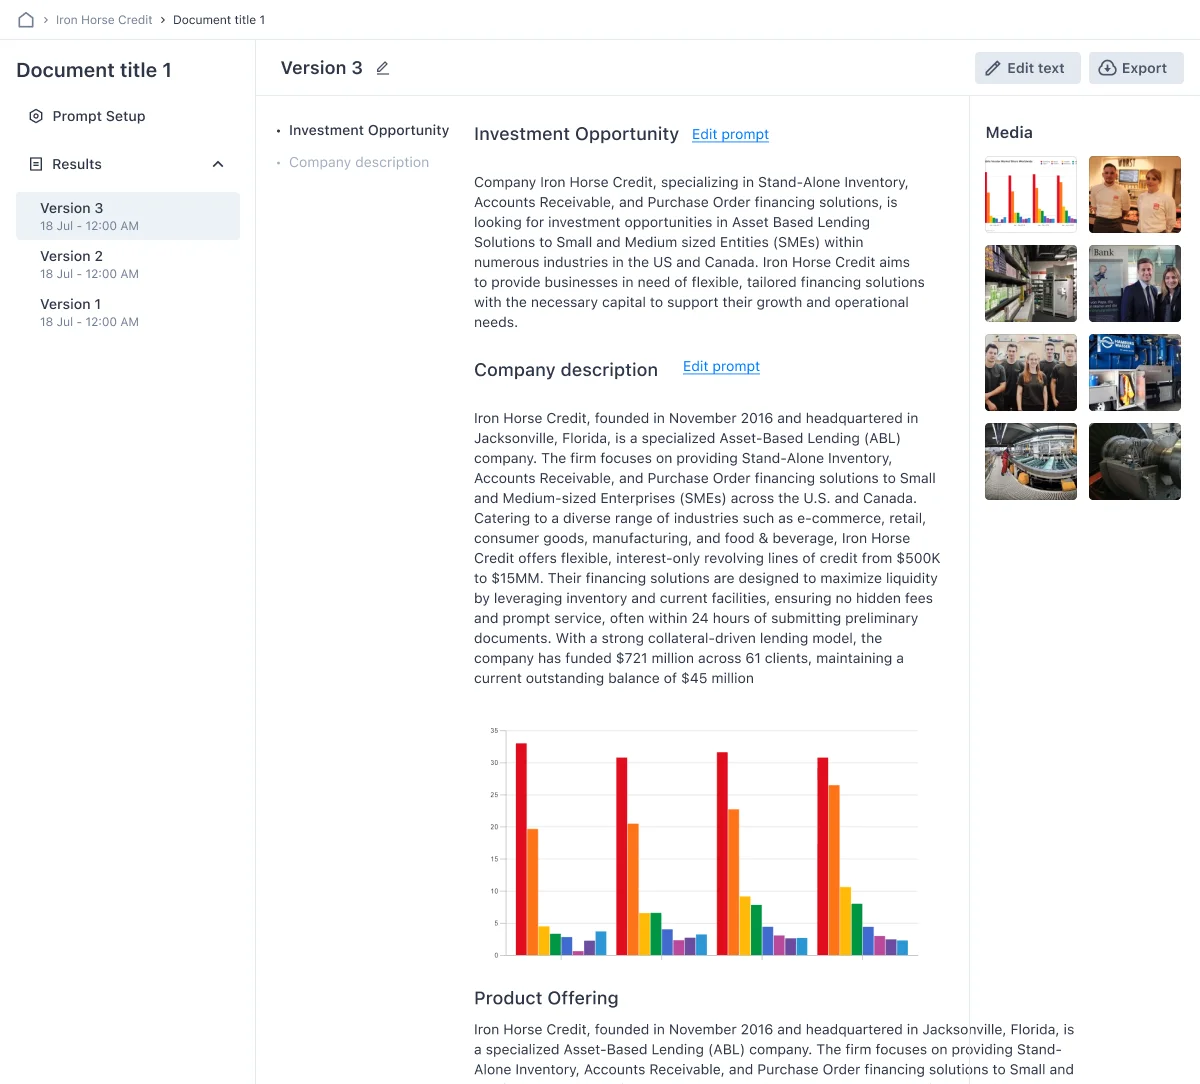The height and width of the screenshot is (1084, 1200).
Task: Click the home icon in breadcrumb
Action: [x=26, y=20]
